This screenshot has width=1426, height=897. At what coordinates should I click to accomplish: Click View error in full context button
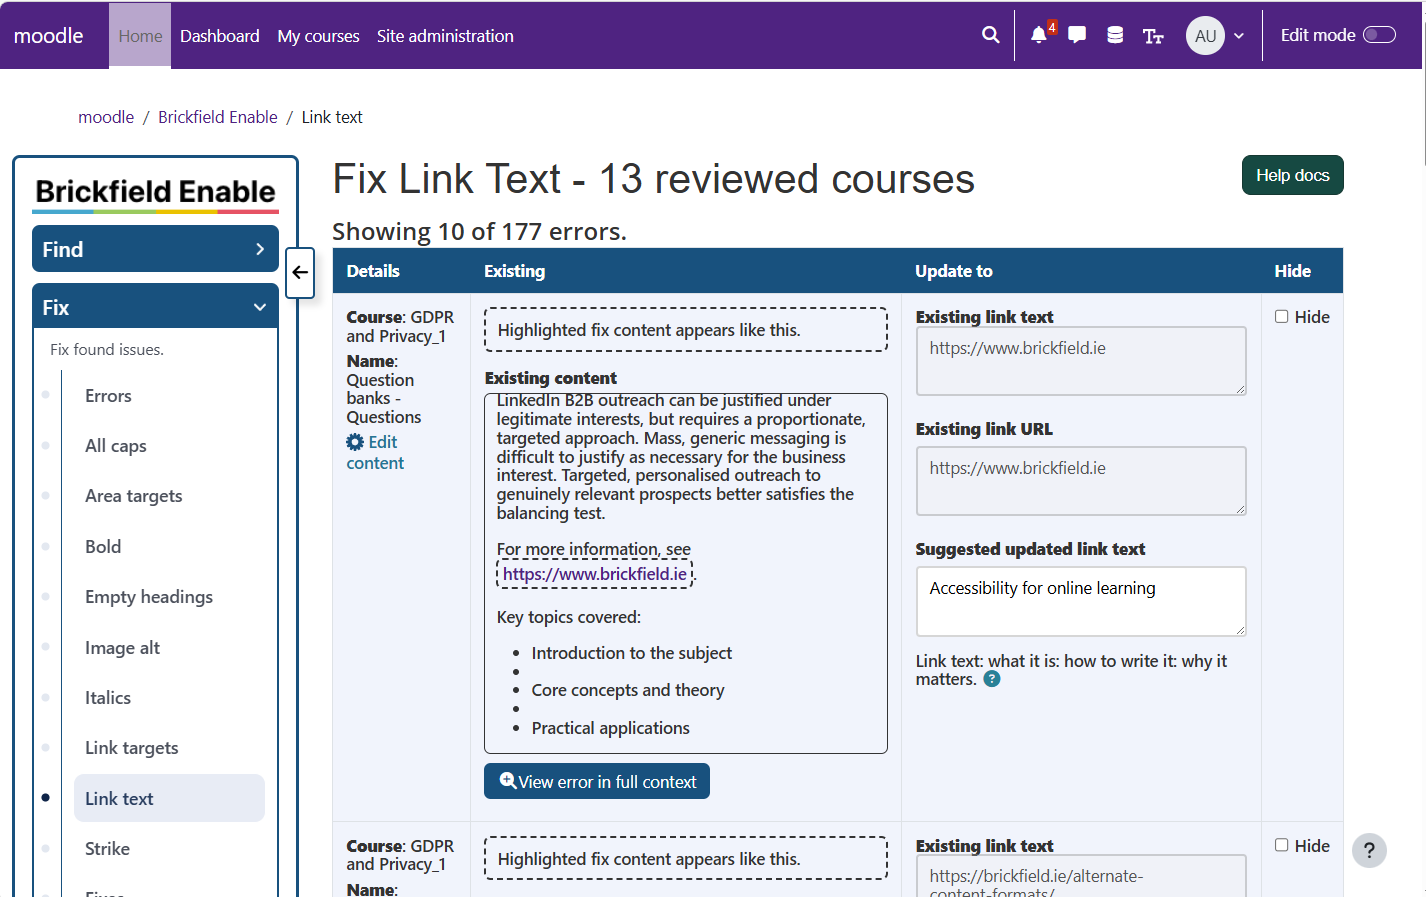point(597,781)
